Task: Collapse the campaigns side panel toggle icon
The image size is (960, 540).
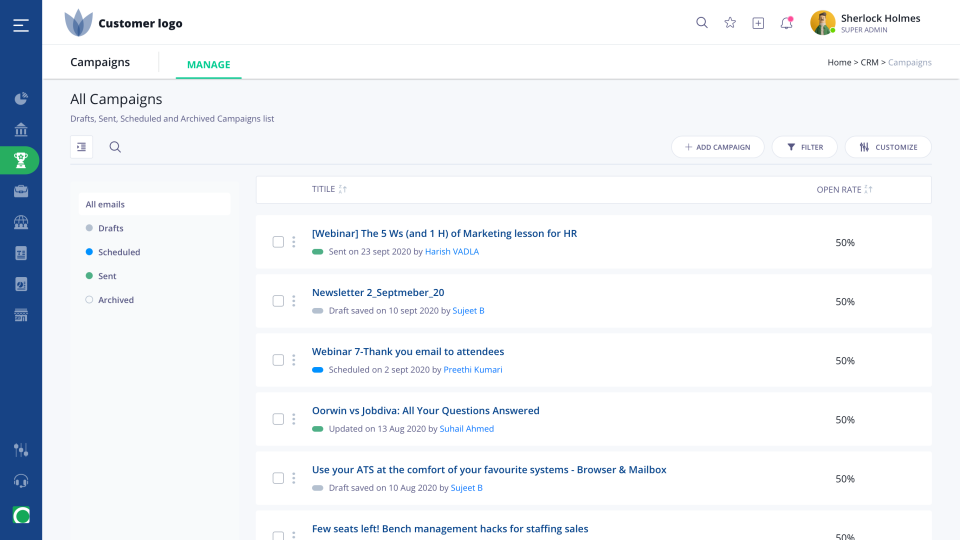Action: (x=82, y=147)
